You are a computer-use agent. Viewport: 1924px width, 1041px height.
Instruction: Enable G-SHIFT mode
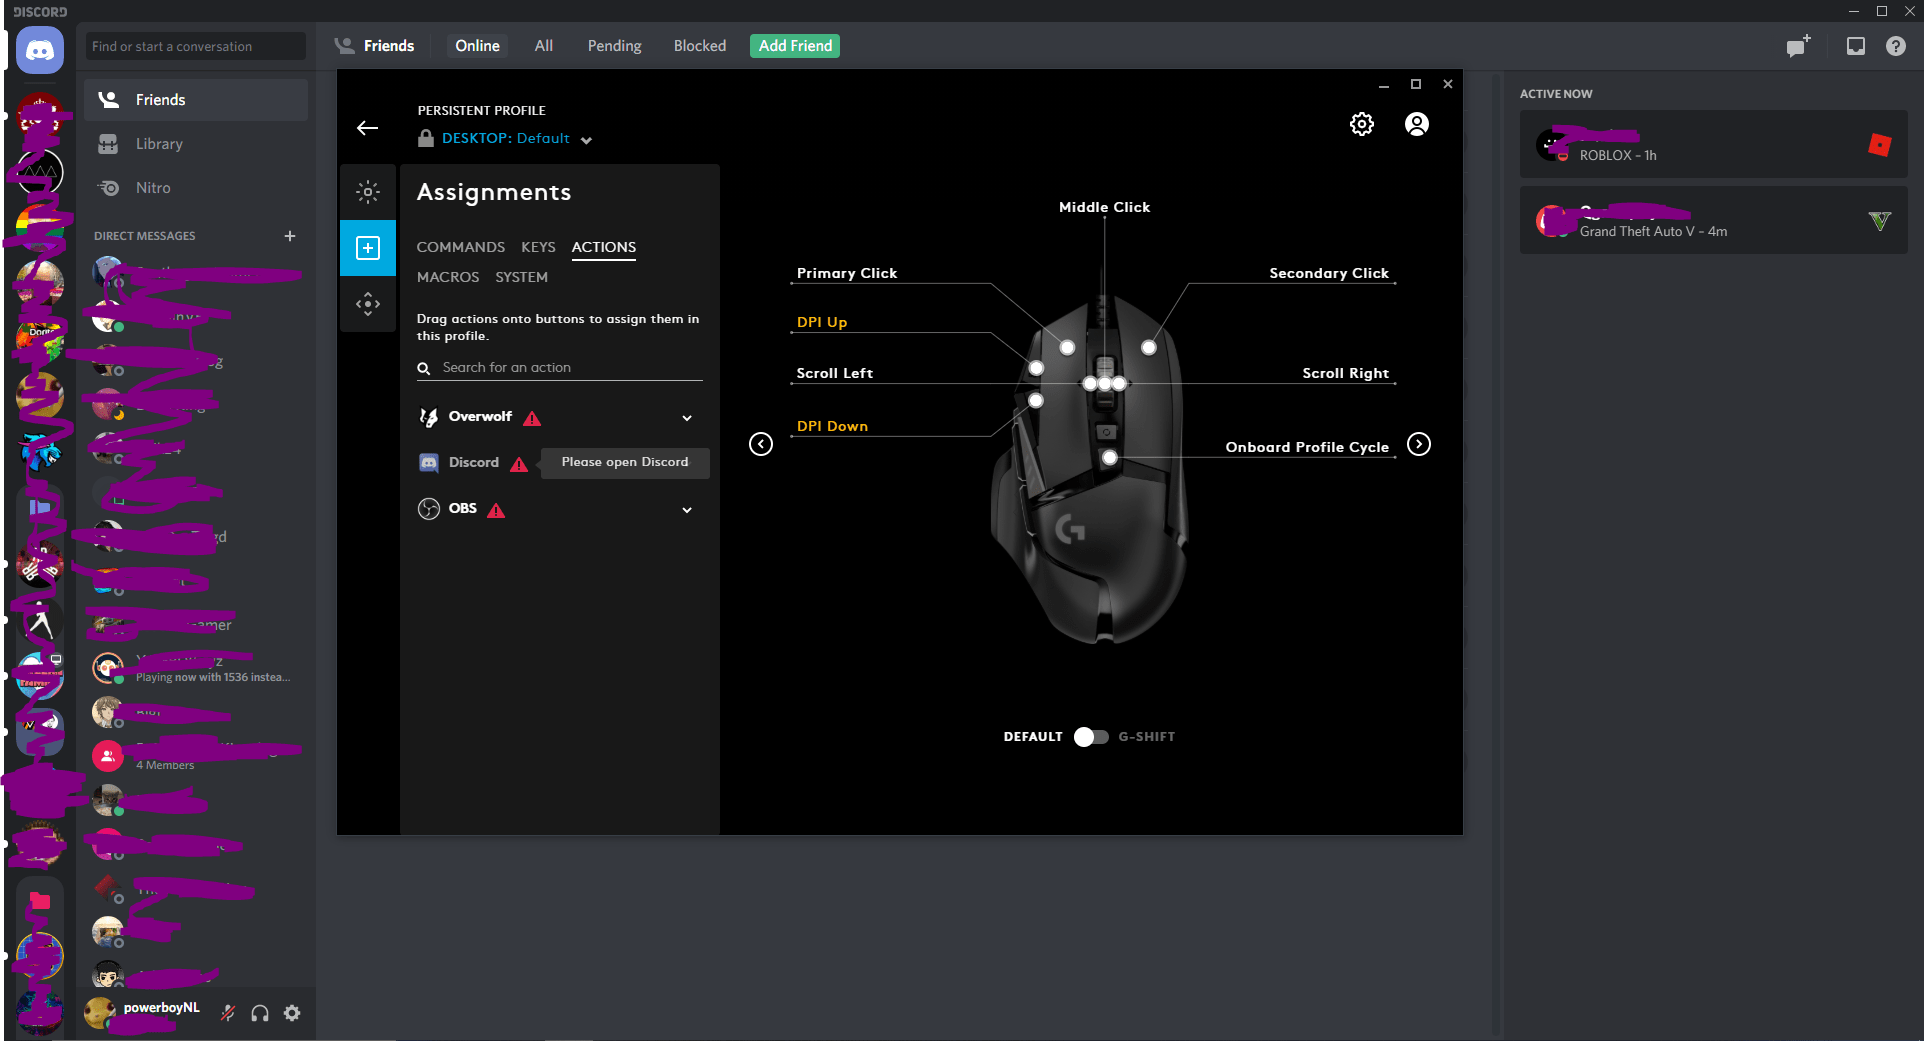(x=1090, y=736)
